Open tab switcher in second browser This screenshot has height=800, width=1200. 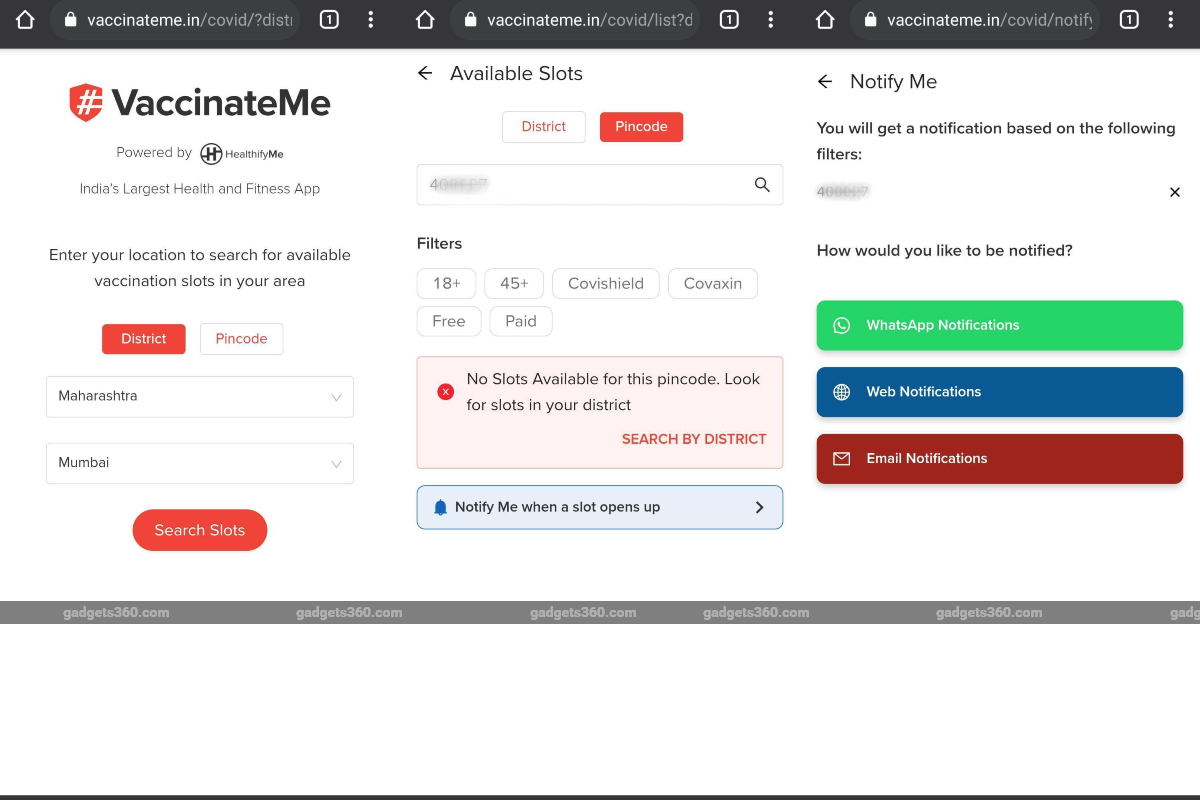[729, 19]
